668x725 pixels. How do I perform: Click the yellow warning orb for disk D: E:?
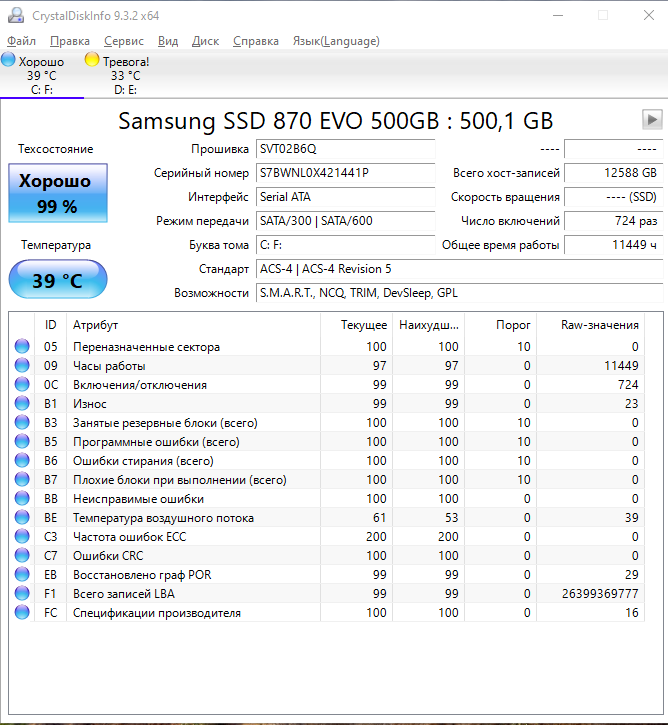(92, 60)
